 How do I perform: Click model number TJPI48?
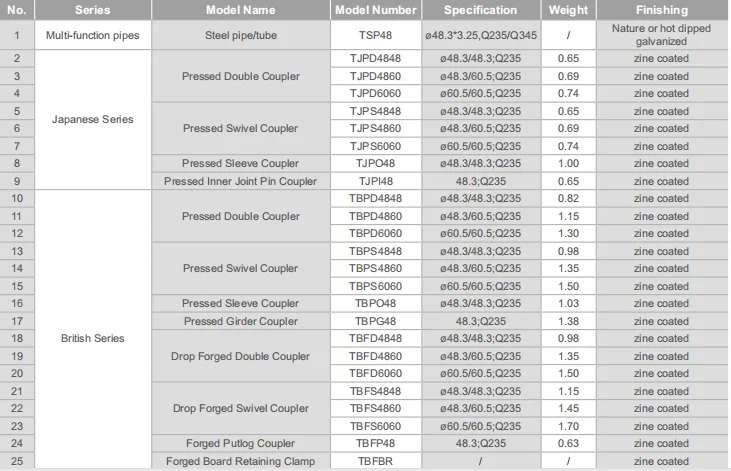[x=375, y=181]
